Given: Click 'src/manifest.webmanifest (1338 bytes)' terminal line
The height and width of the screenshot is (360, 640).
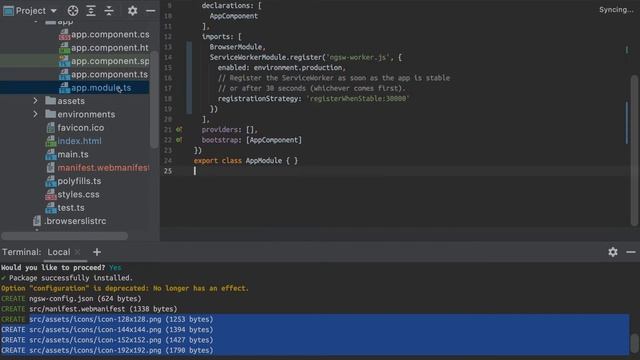Looking at the screenshot, I should (103, 309).
